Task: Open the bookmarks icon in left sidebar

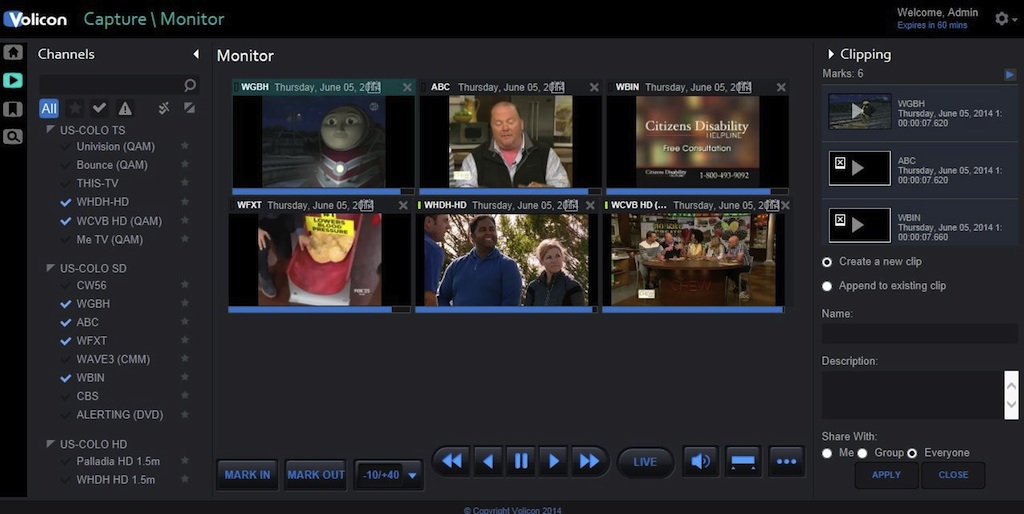Action: 13,108
